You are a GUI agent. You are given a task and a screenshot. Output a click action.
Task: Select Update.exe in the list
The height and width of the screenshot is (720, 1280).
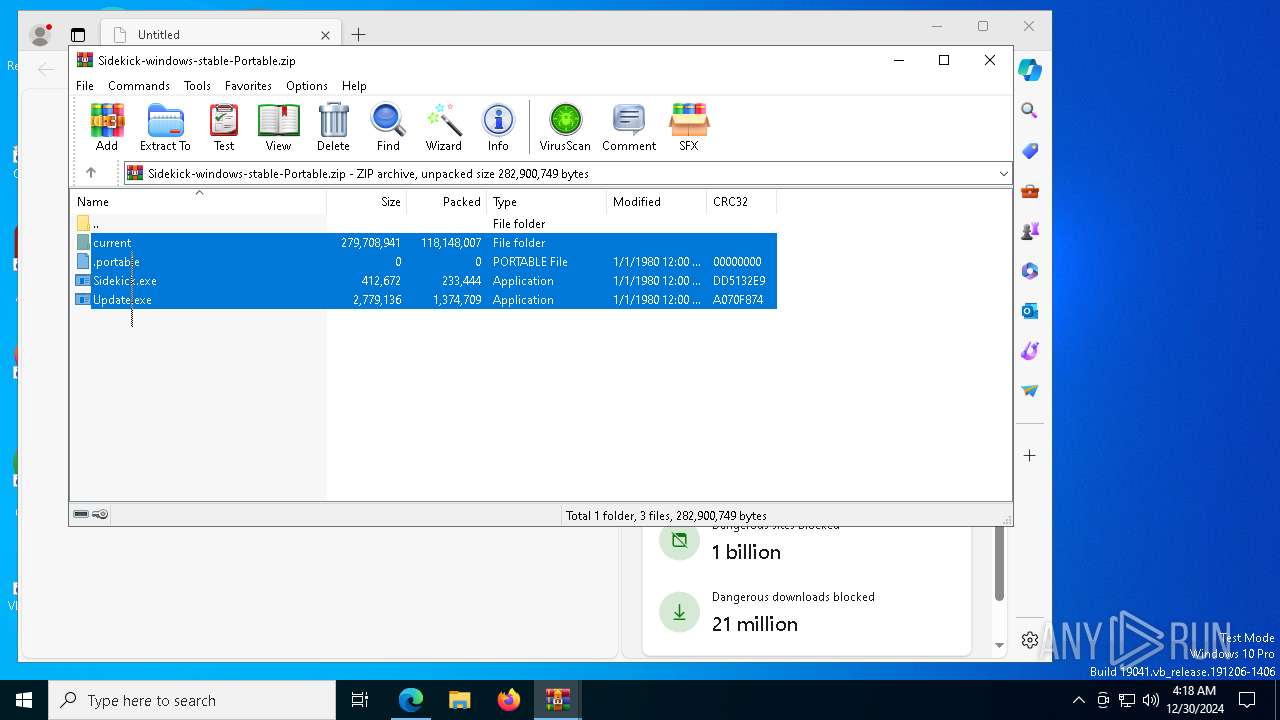pyautogui.click(x=425, y=300)
